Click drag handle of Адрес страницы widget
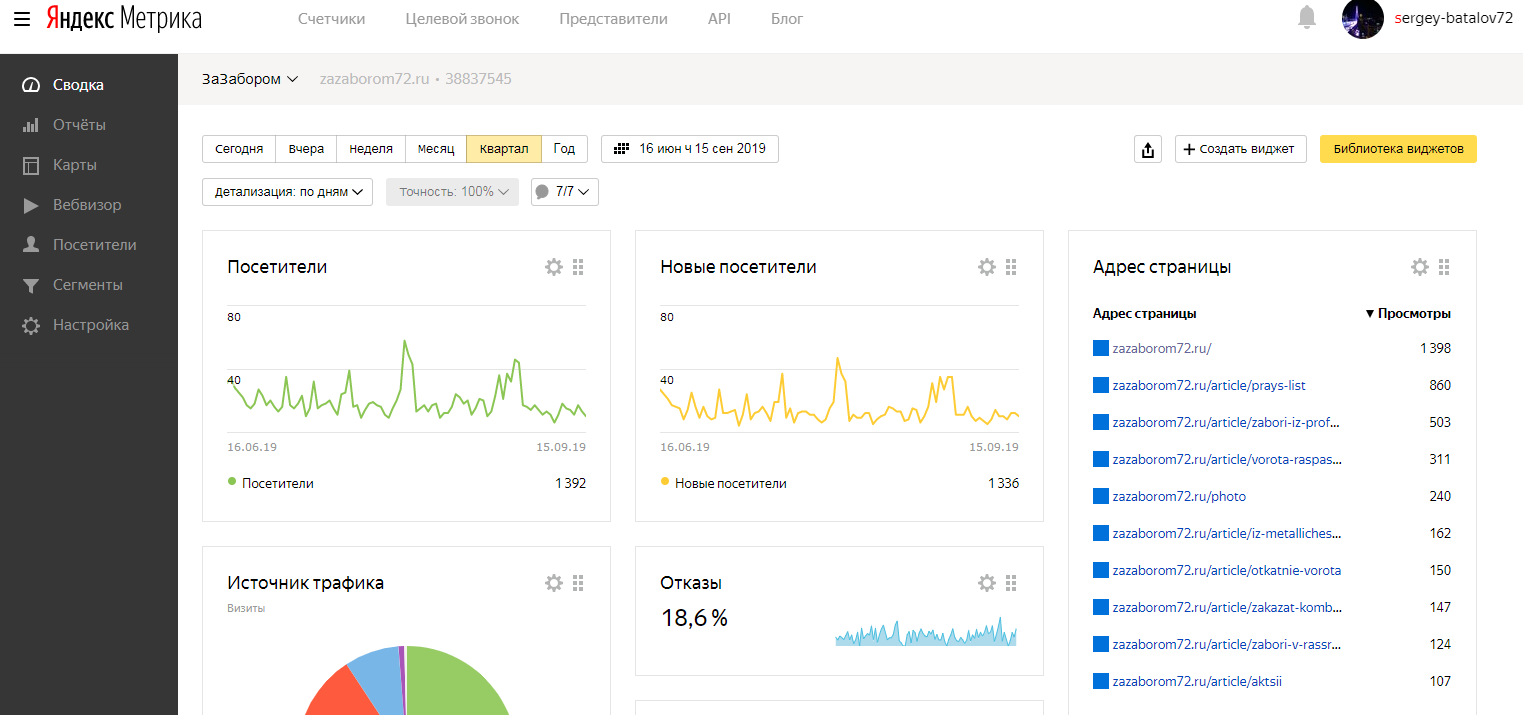 coord(1444,267)
